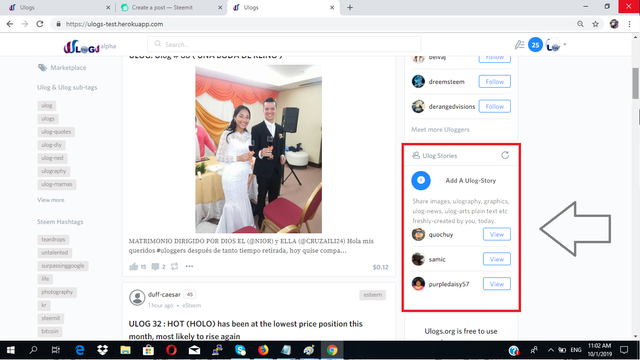Expand the user menu arrow beside avatar
Image resolution: width=640 pixels, height=360 pixels.
565,44
